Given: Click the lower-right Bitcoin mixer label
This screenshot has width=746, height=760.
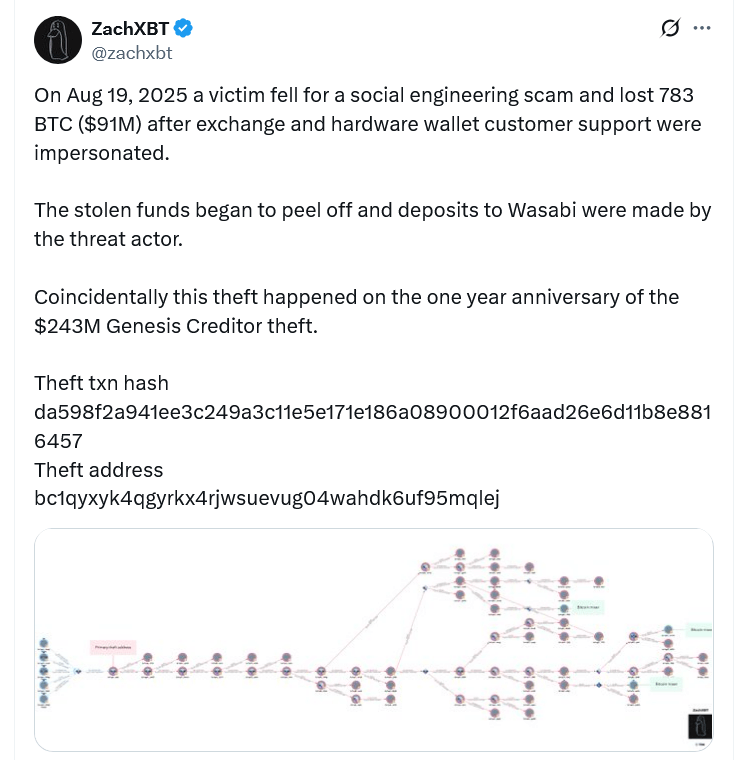Looking at the screenshot, I should coord(667,685).
